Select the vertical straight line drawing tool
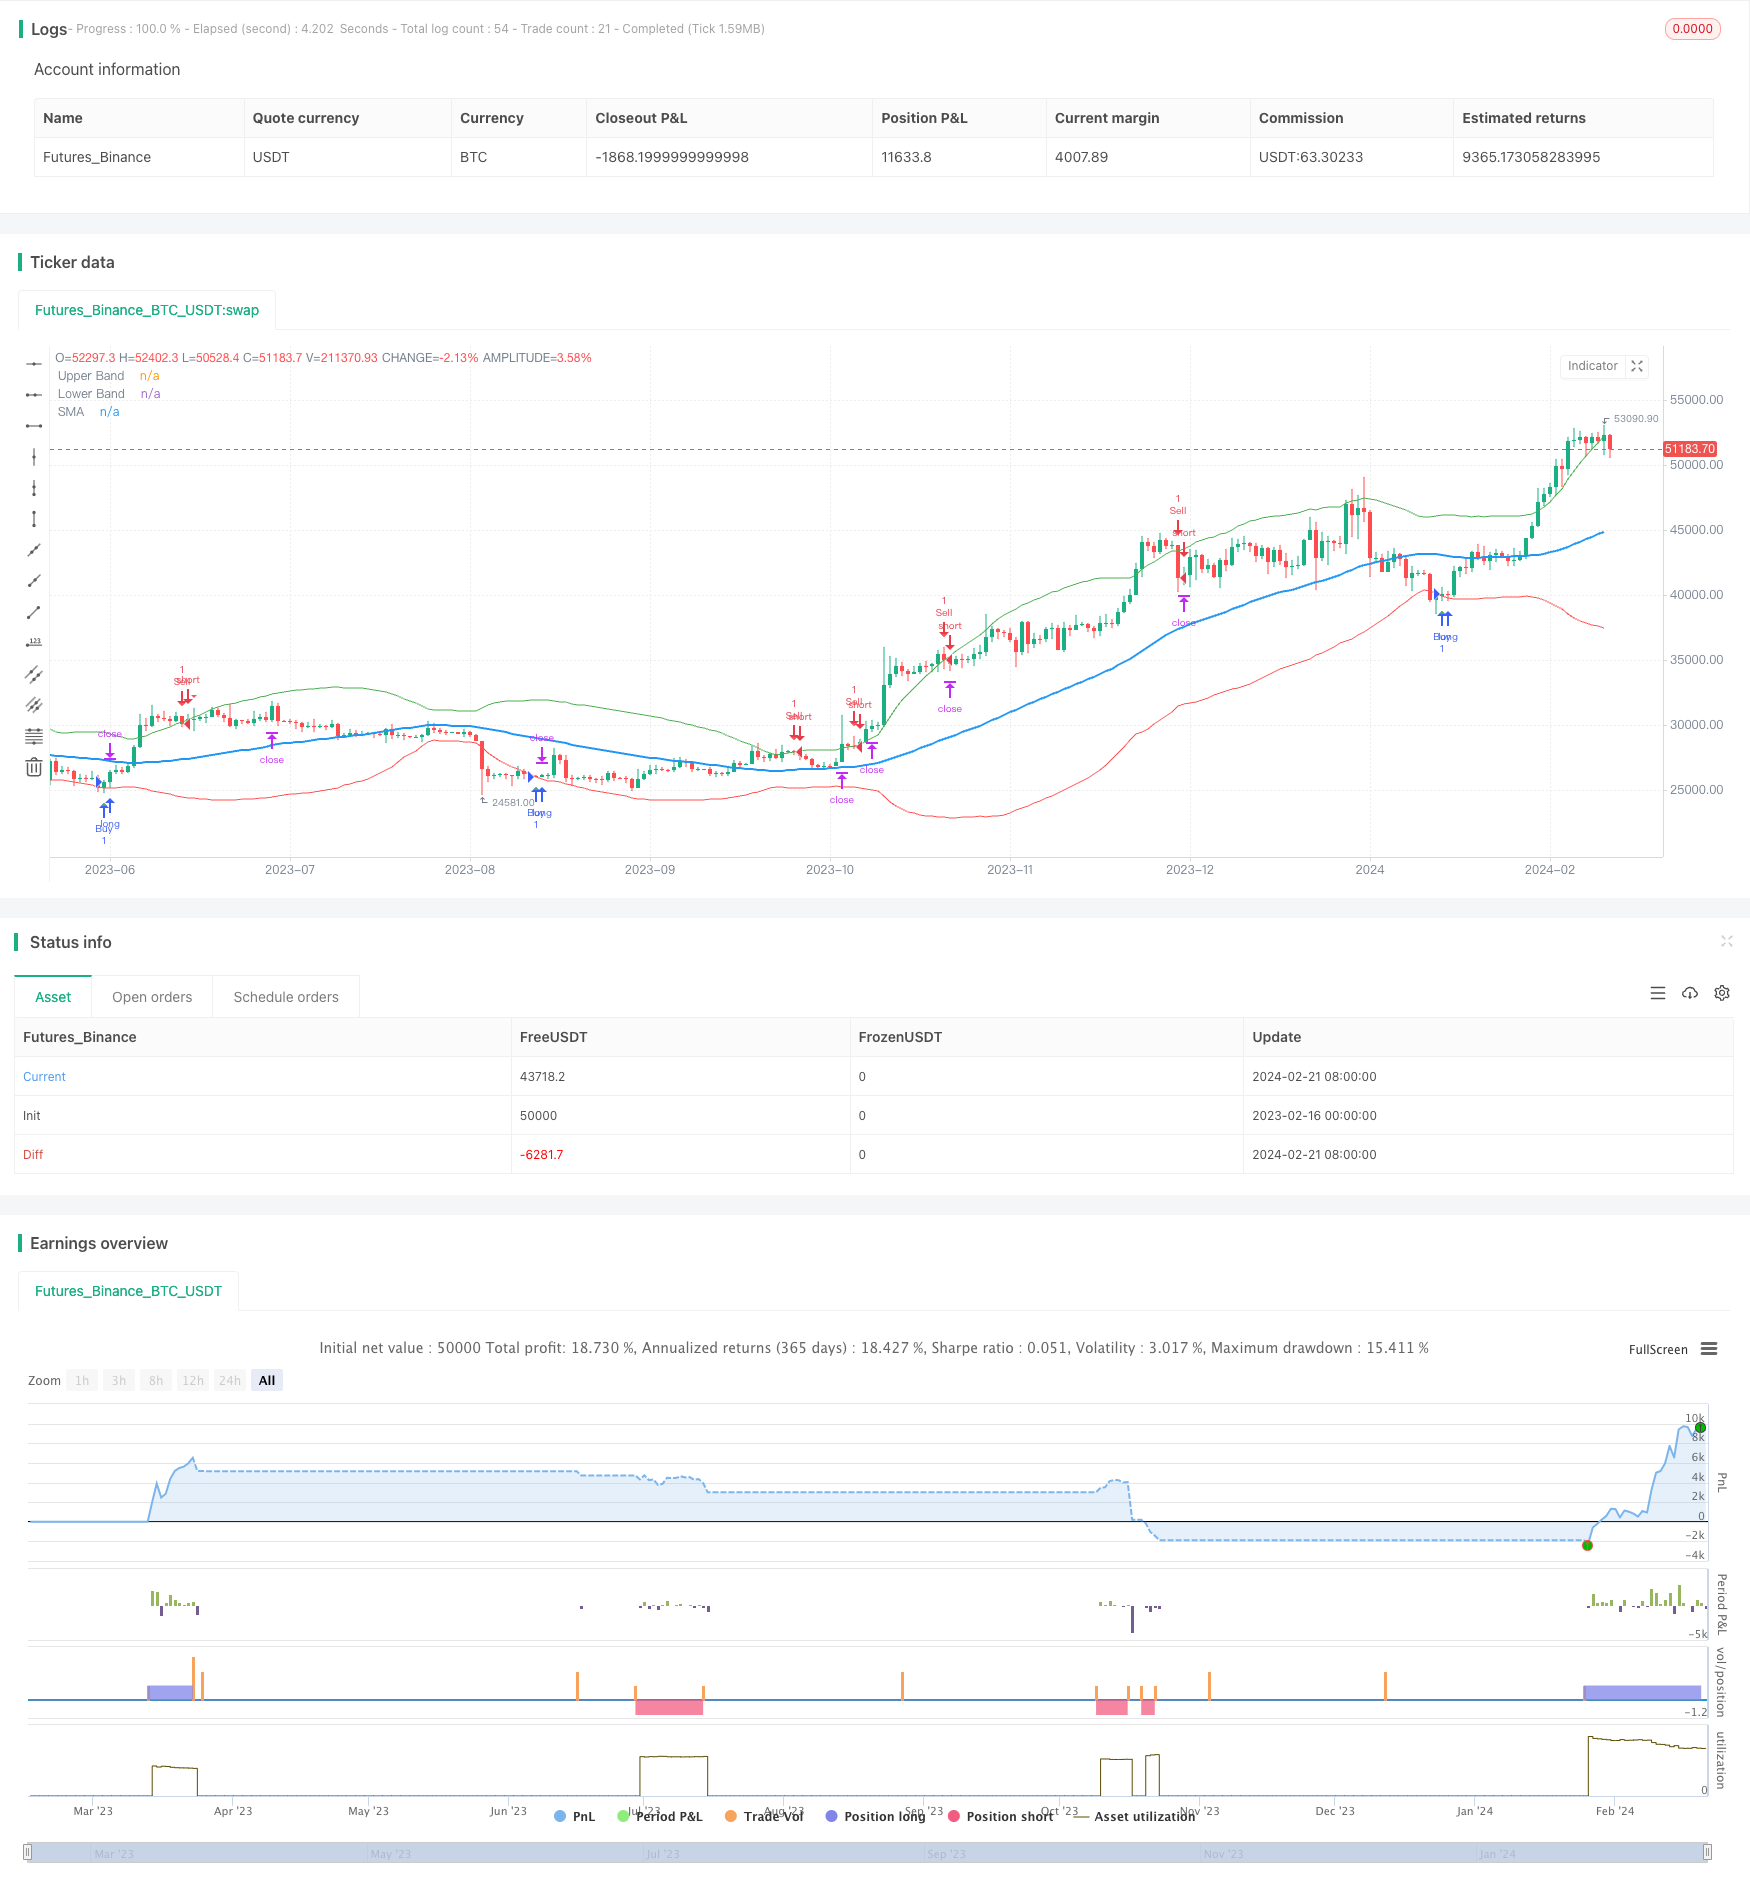Viewport: 1750px width, 1892px height. 34,457
